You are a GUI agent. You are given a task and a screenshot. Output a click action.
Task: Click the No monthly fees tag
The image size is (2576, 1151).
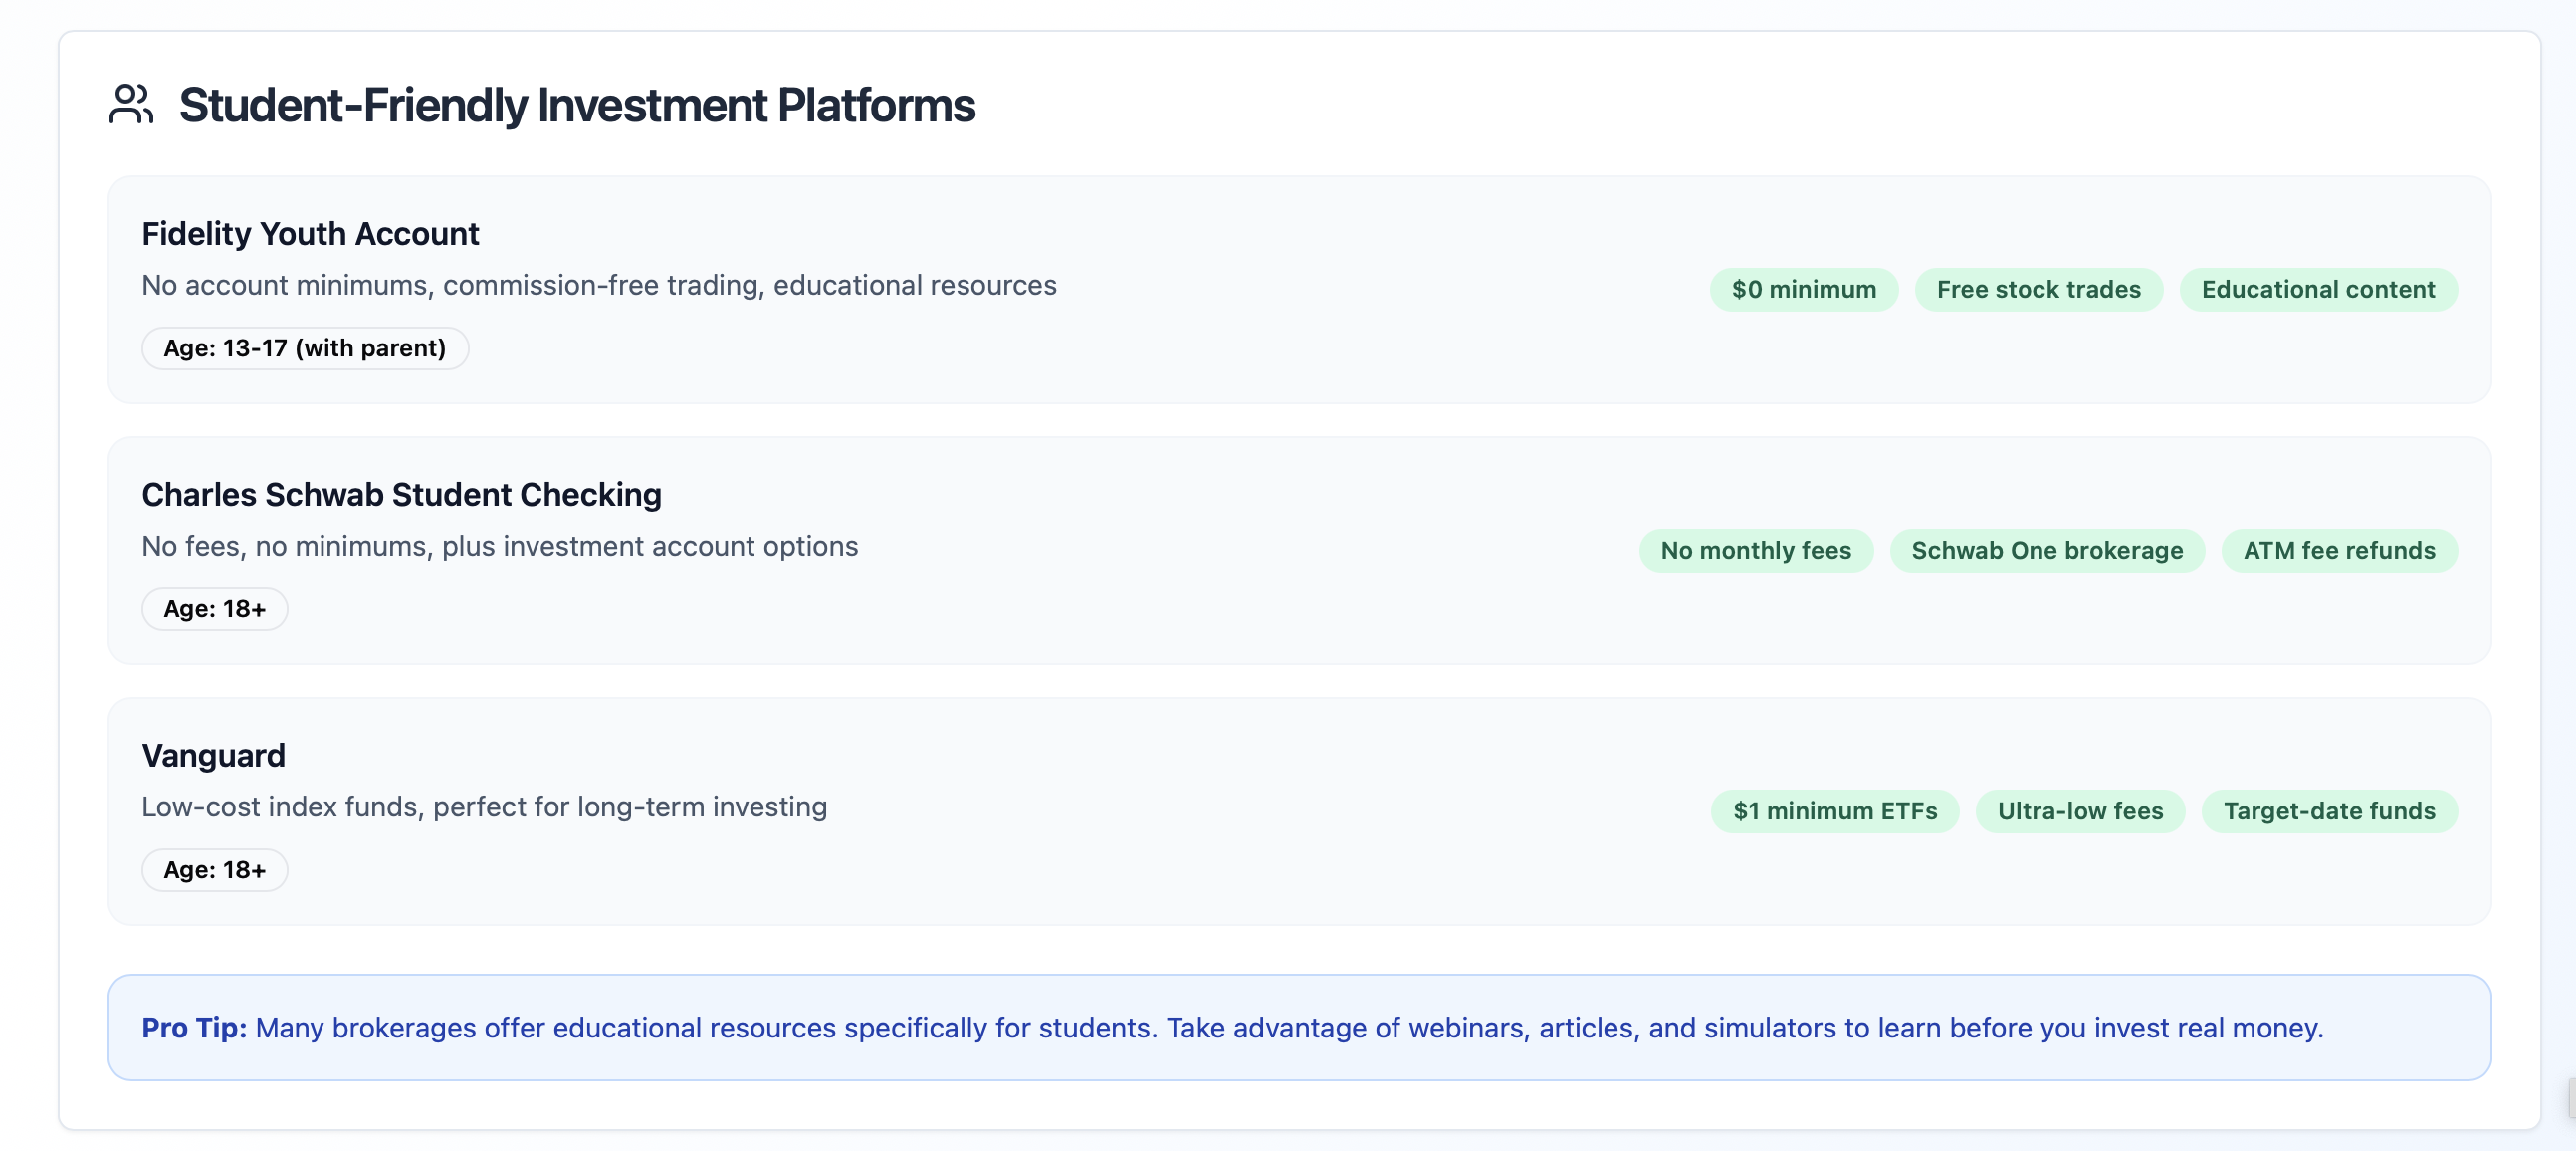[x=1755, y=550]
